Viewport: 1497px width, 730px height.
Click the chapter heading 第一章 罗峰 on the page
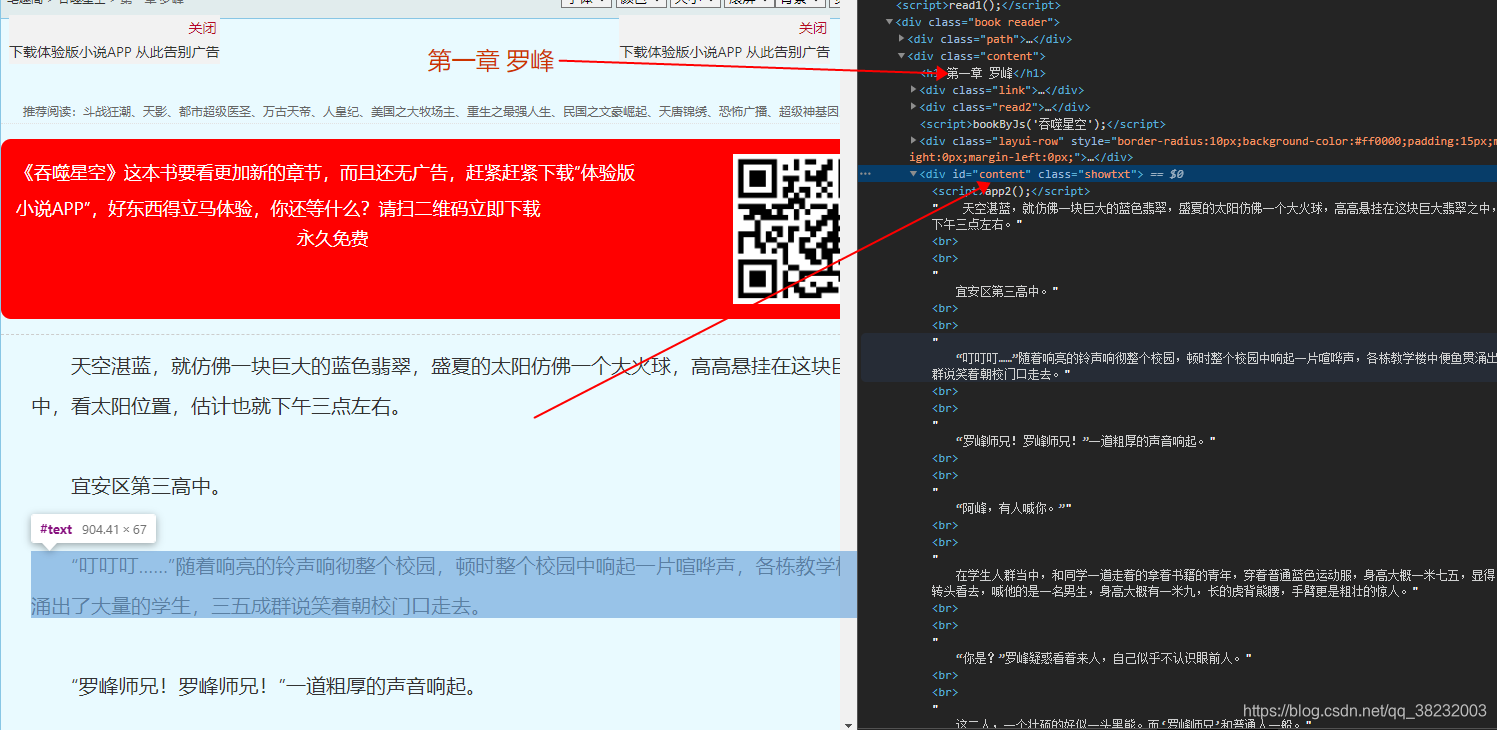[x=490, y=61]
